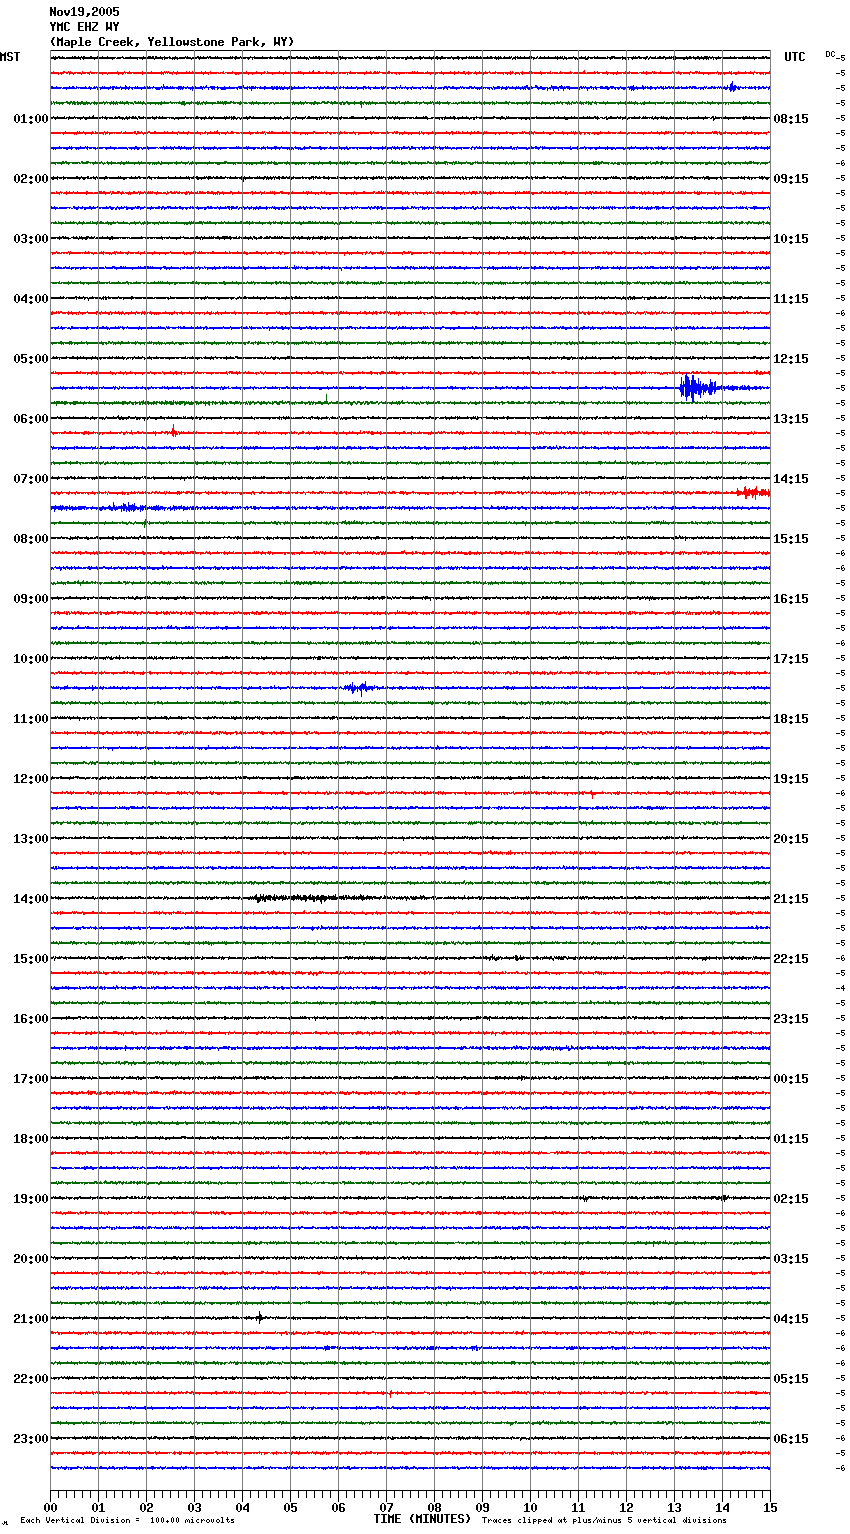Screen dimensions: 850x1534
Task: Click '(Maple Creek, Yellowstone Park, WY)' station title
Action: click(x=172, y=42)
